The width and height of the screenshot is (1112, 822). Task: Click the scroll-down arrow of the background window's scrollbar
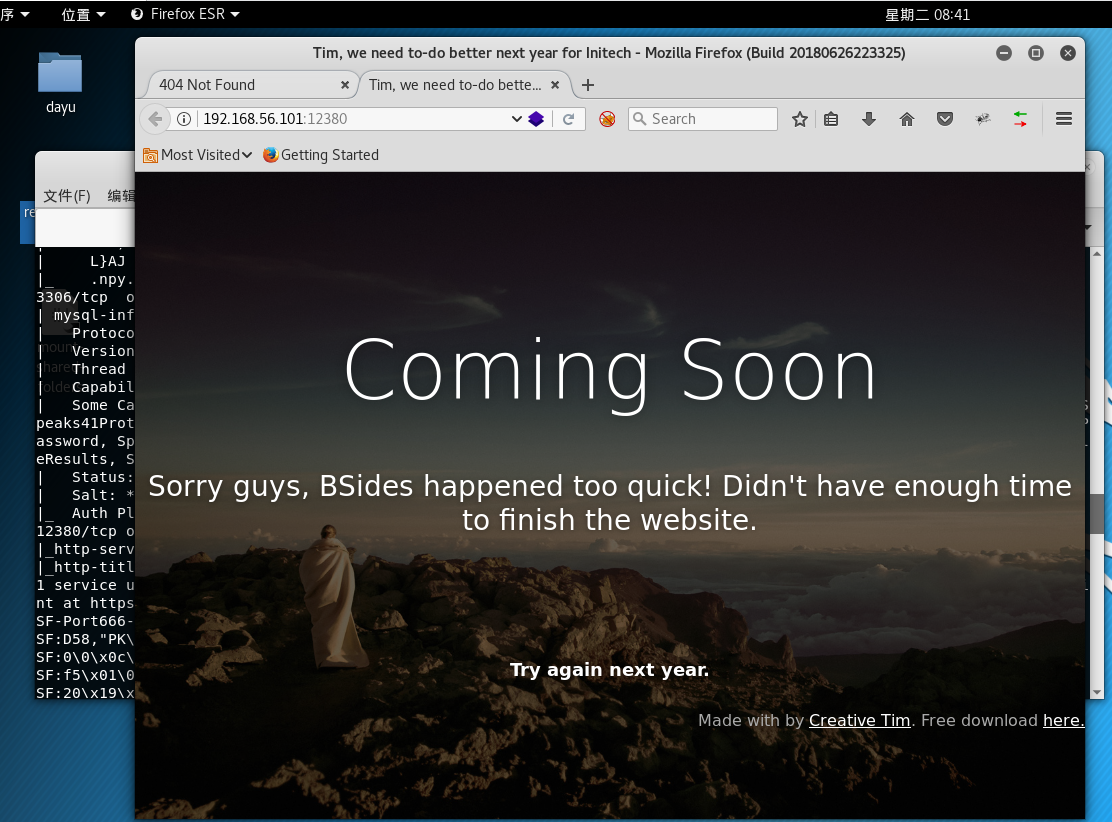coord(1097,692)
